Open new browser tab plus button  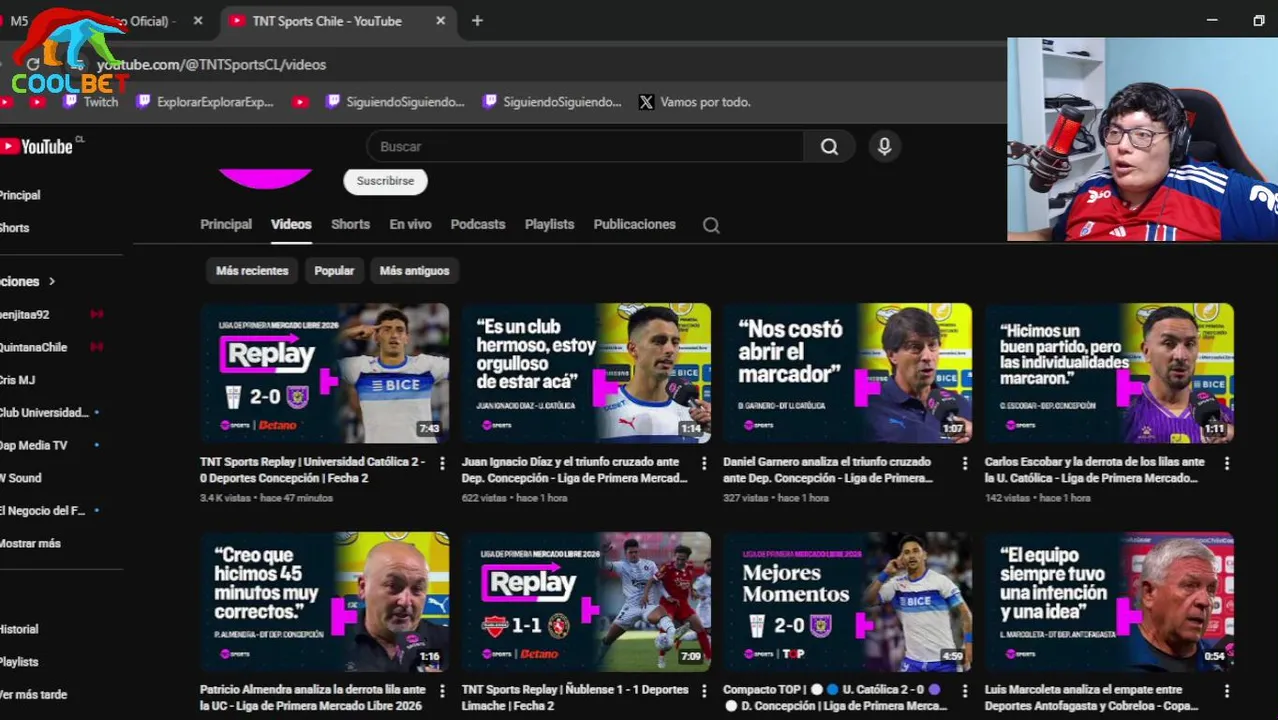pyautogui.click(x=477, y=20)
